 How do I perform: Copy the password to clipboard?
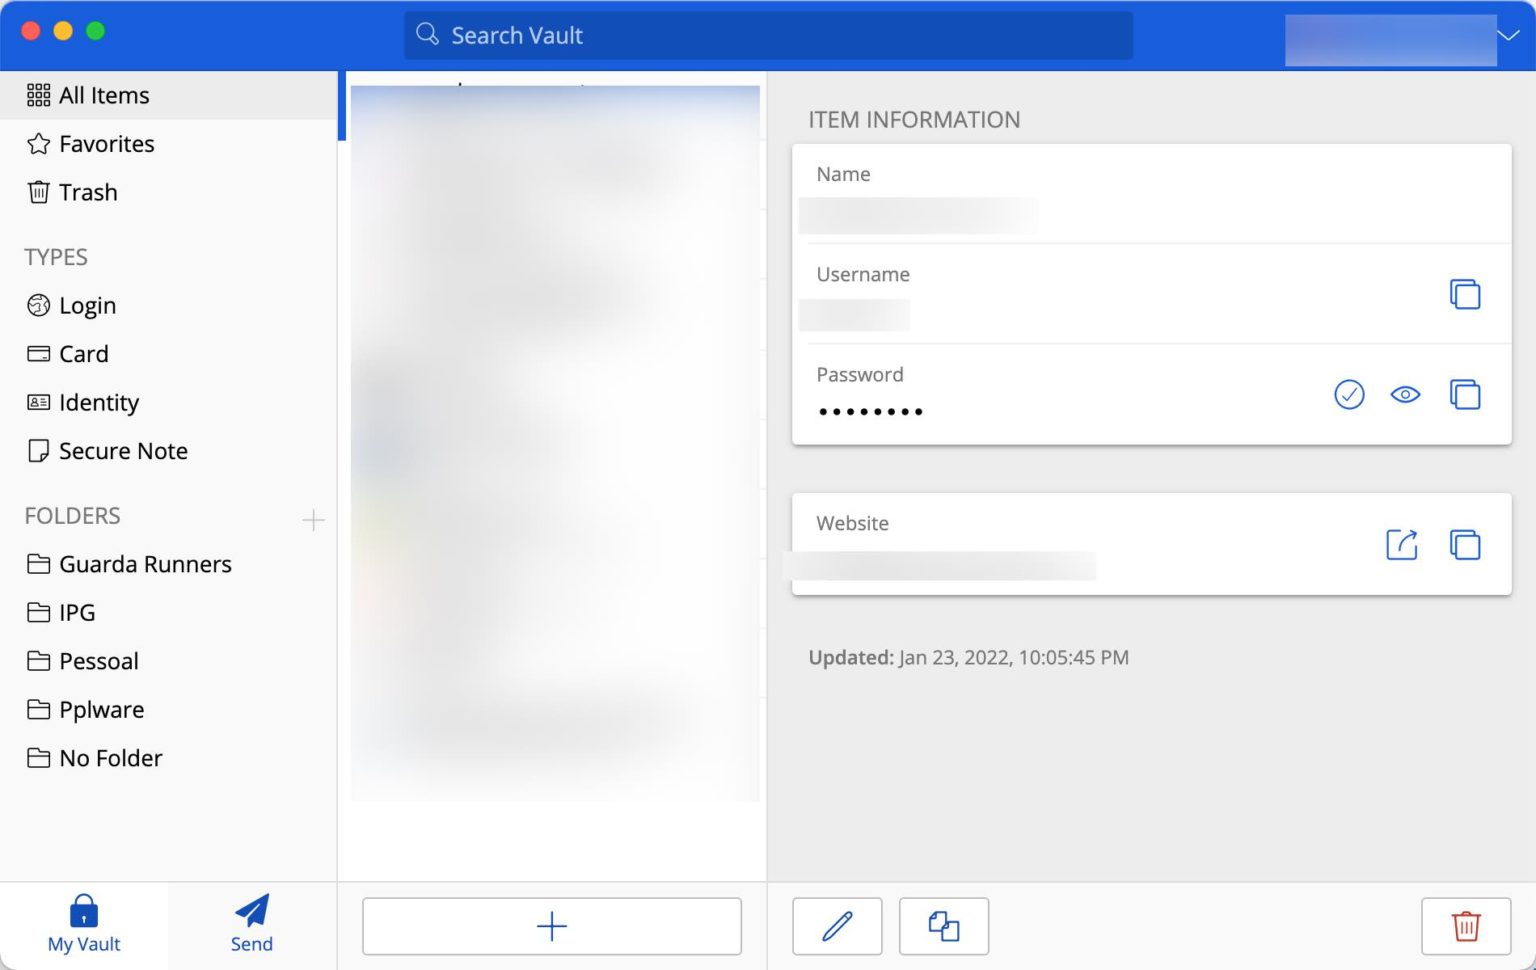pyautogui.click(x=1464, y=395)
